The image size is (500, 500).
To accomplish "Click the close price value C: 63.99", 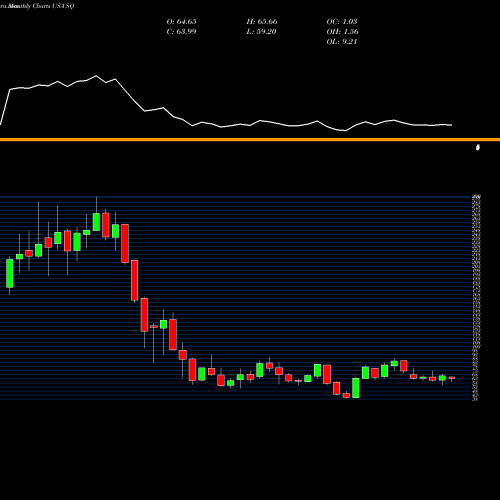I will pyautogui.click(x=181, y=32).
